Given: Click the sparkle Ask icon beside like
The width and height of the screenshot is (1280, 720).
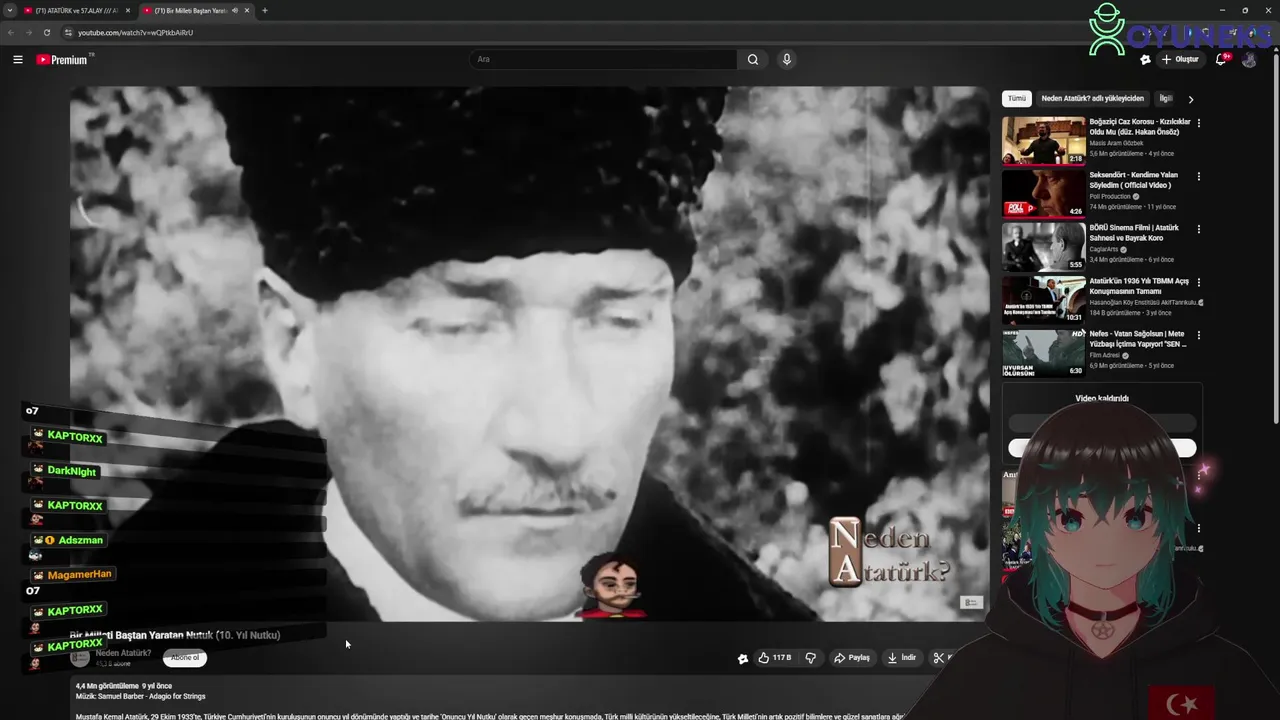Looking at the screenshot, I should 742,658.
